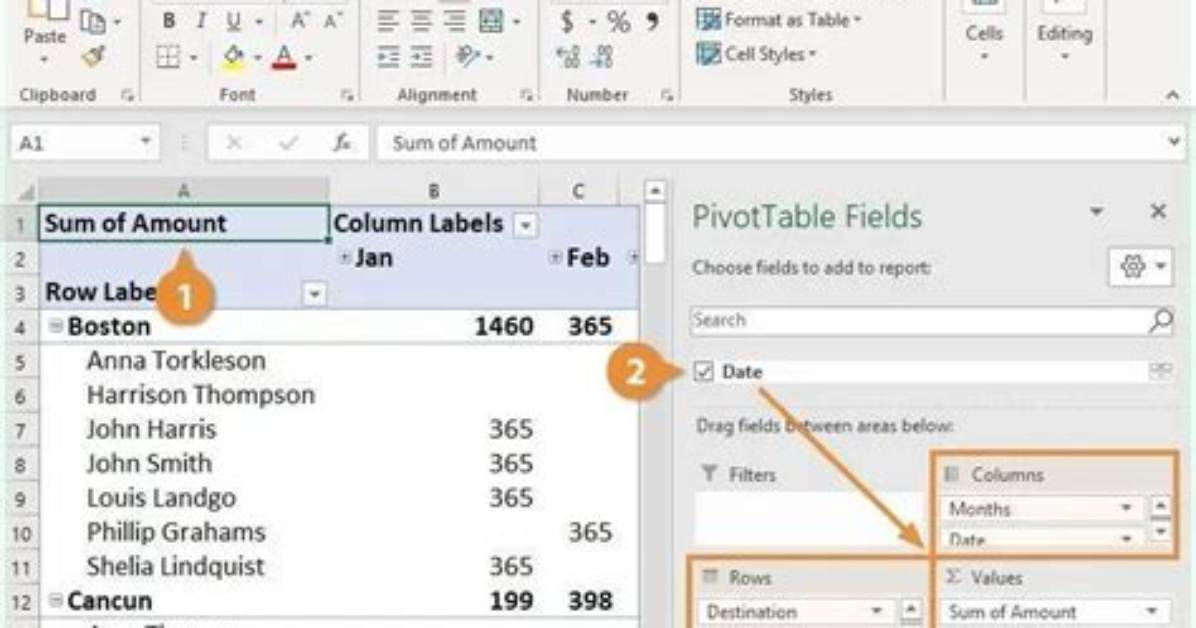The width and height of the screenshot is (1196, 628).
Task: Open the Editing group menu
Action: click(1064, 32)
